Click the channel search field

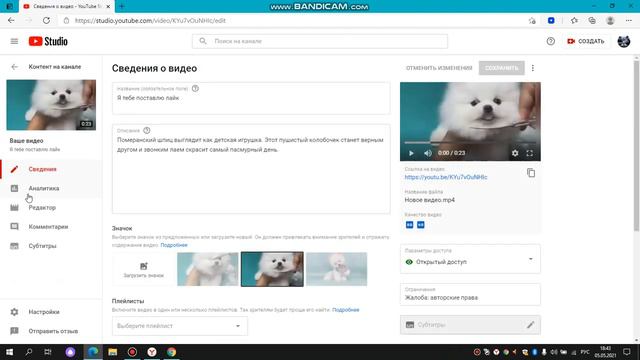320,41
